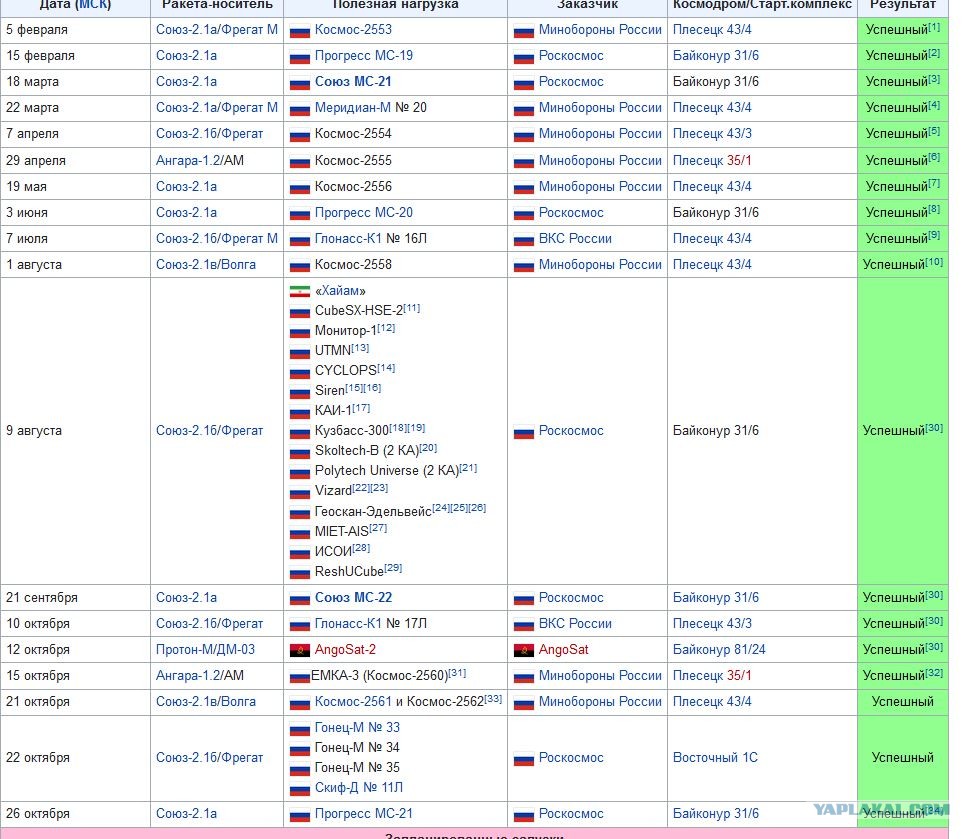
Task: Click the flag beside MIET-AIS
Action: tap(299, 533)
